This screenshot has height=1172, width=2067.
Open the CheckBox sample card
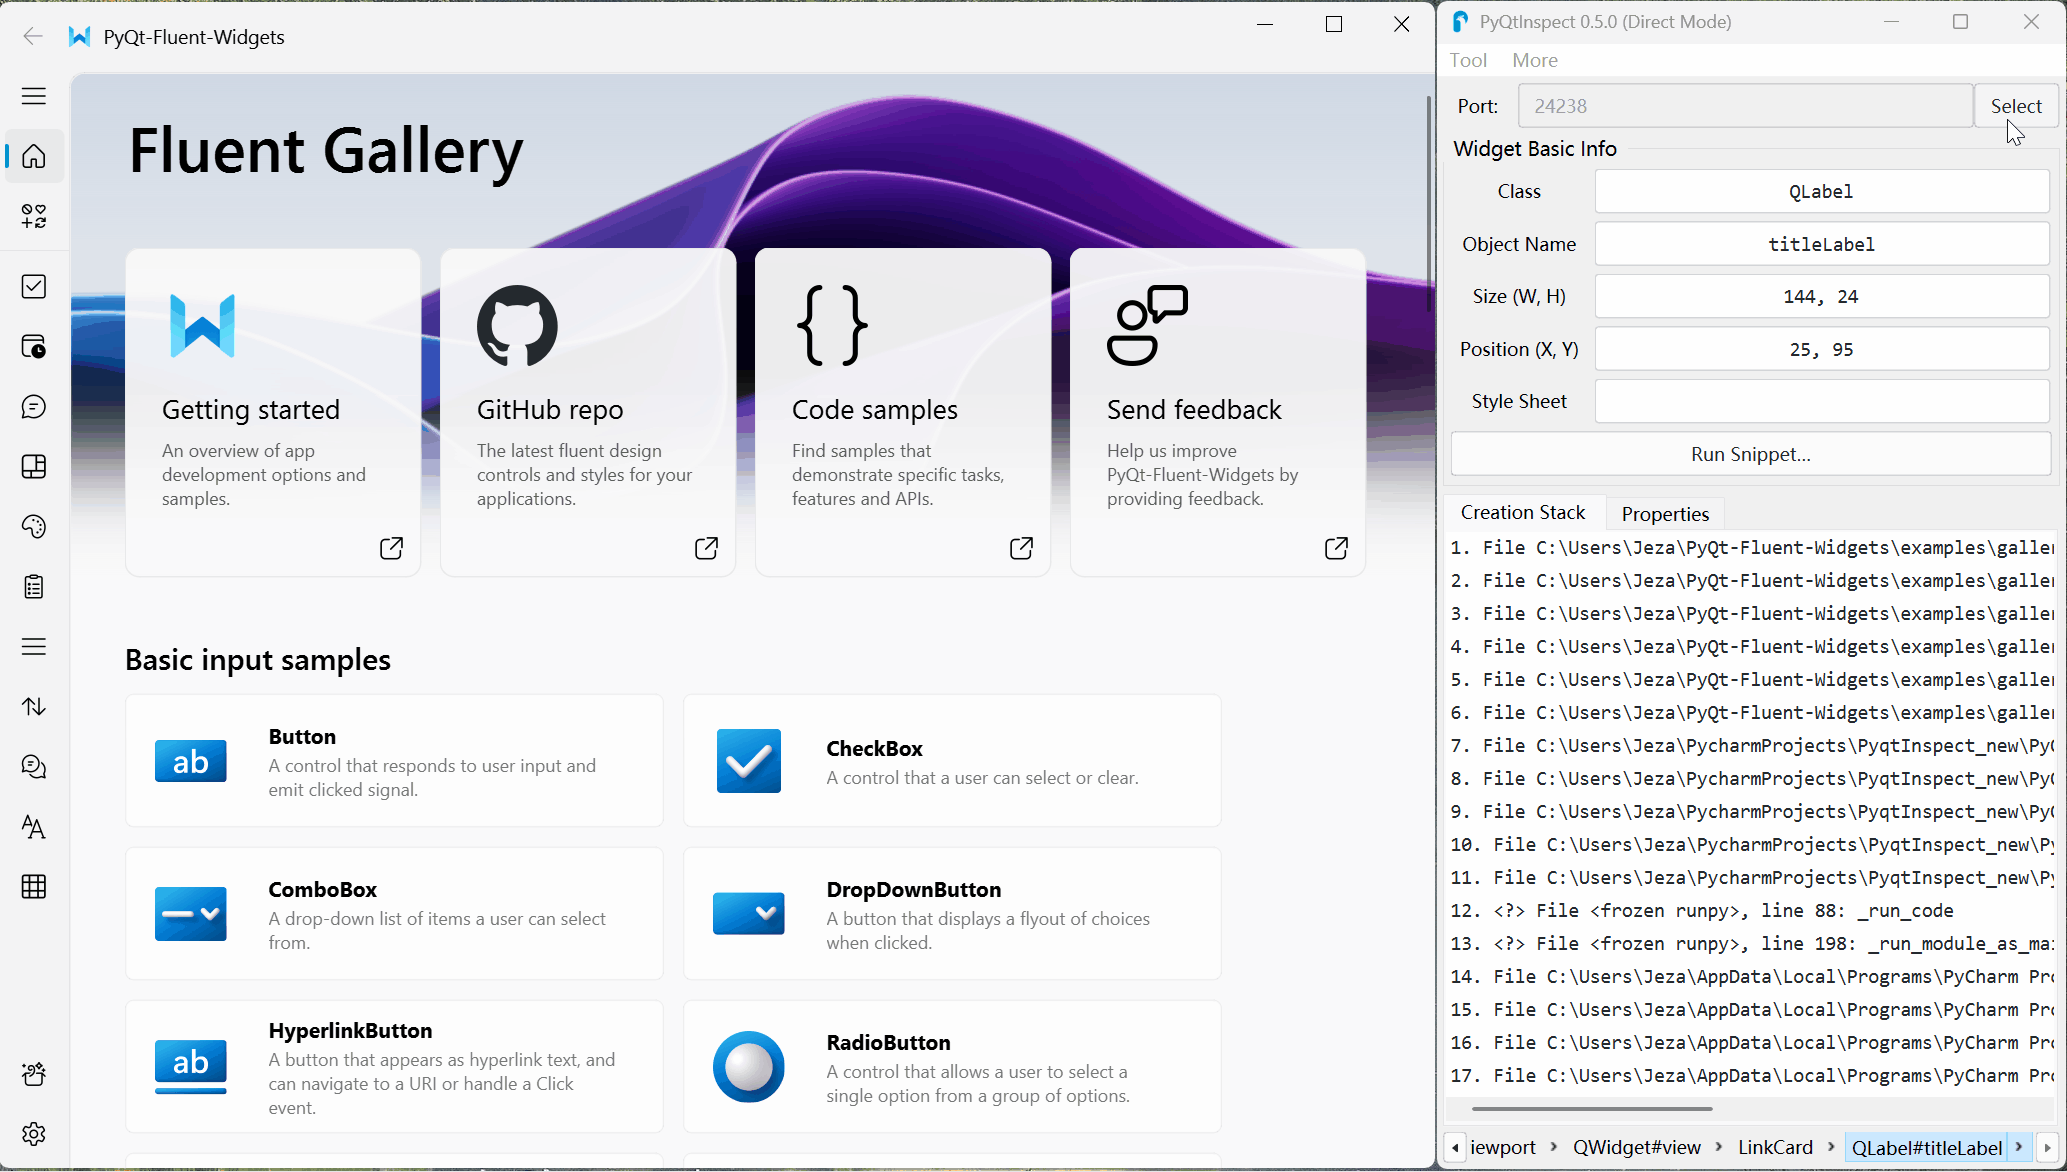coord(951,761)
